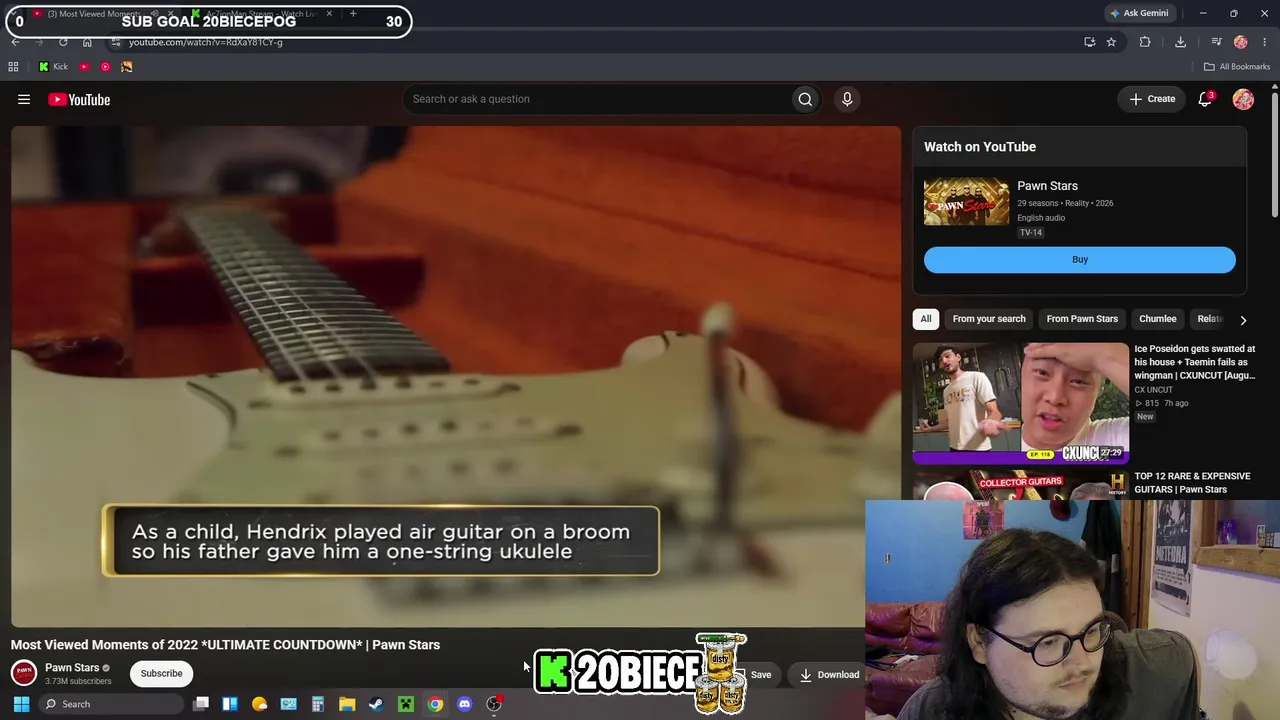The height and width of the screenshot is (720, 1280).
Task: Open Chrome's three-dot menu
Action: pyautogui.click(x=1265, y=42)
